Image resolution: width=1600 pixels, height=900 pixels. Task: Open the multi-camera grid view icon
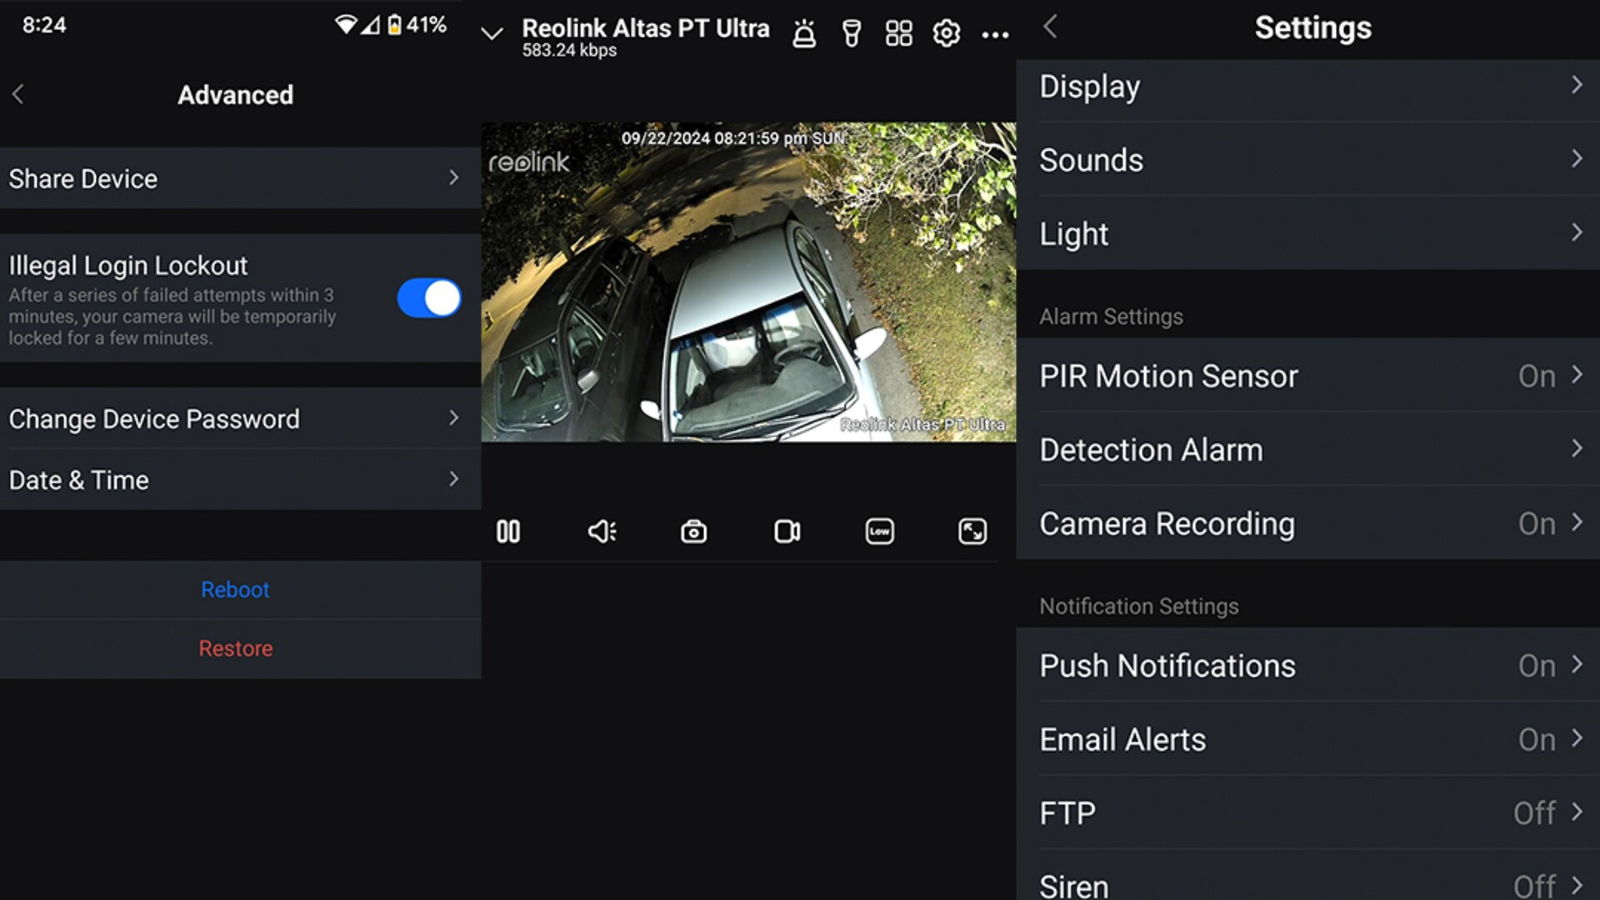click(898, 34)
